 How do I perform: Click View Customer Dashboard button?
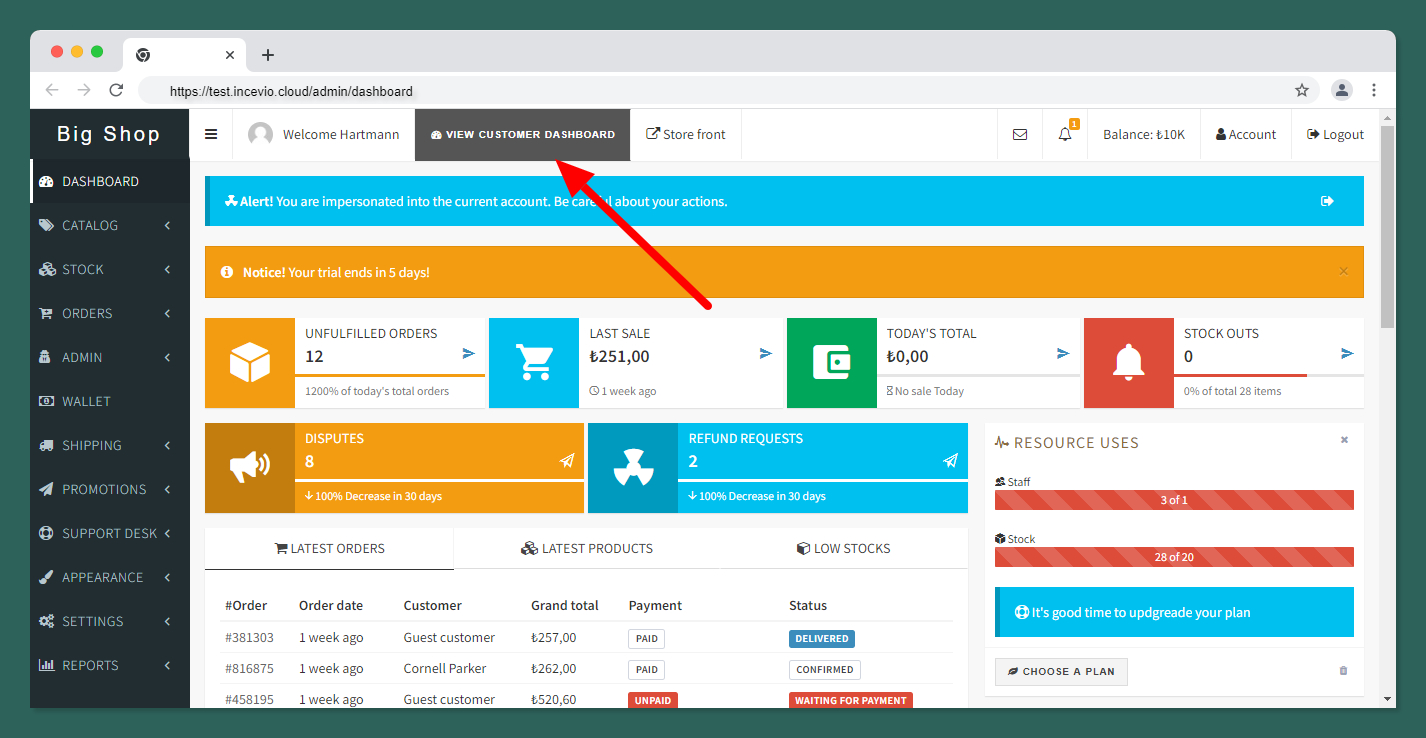tap(523, 134)
